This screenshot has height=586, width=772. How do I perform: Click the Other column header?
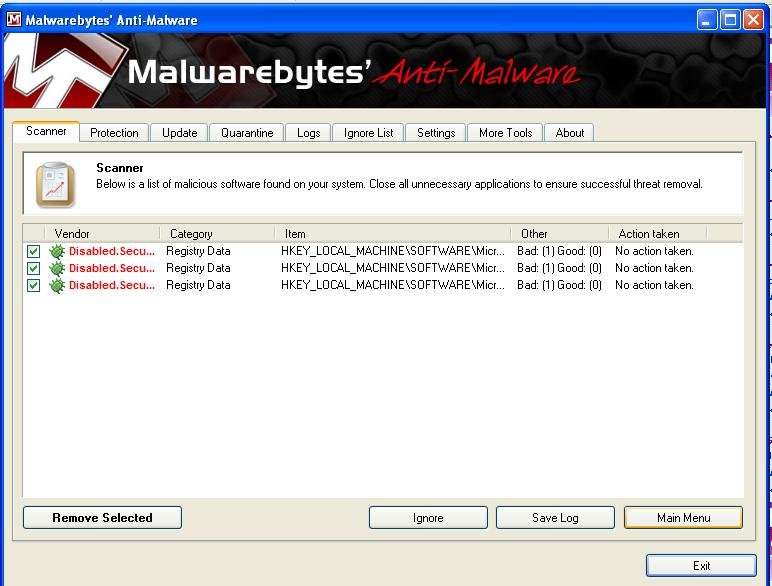pyautogui.click(x=559, y=233)
